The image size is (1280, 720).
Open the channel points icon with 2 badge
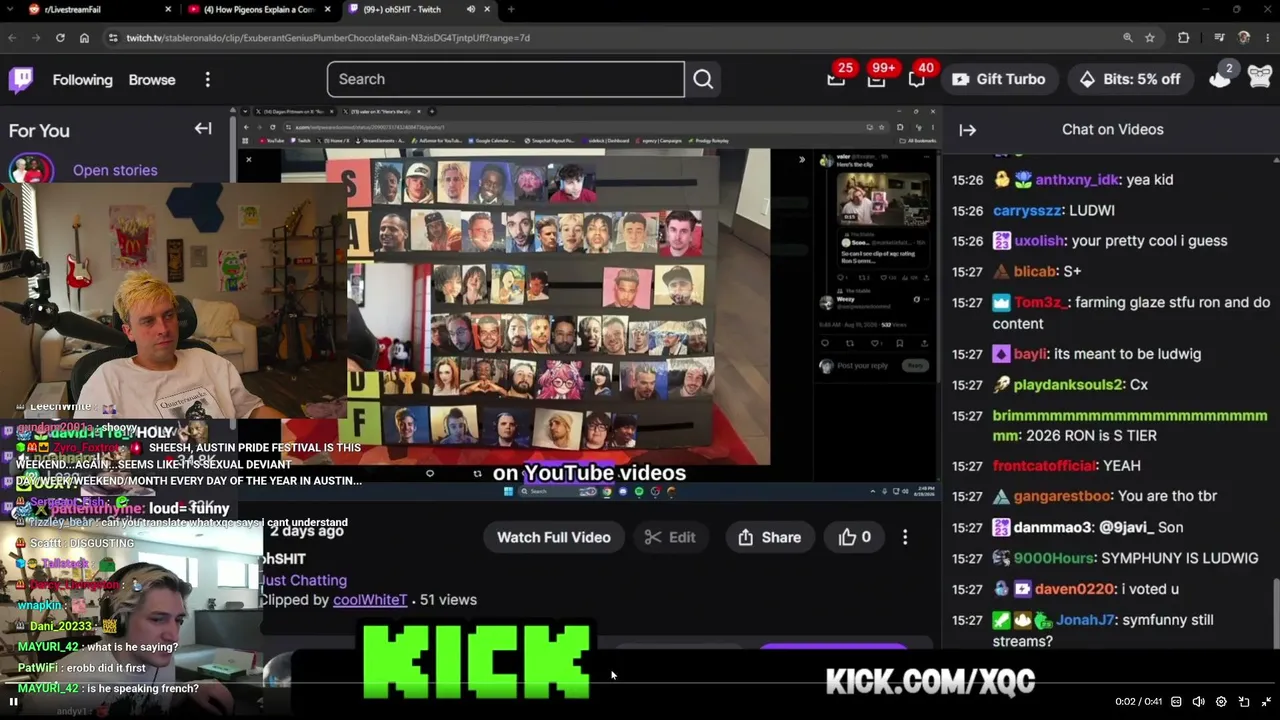tap(1220, 78)
